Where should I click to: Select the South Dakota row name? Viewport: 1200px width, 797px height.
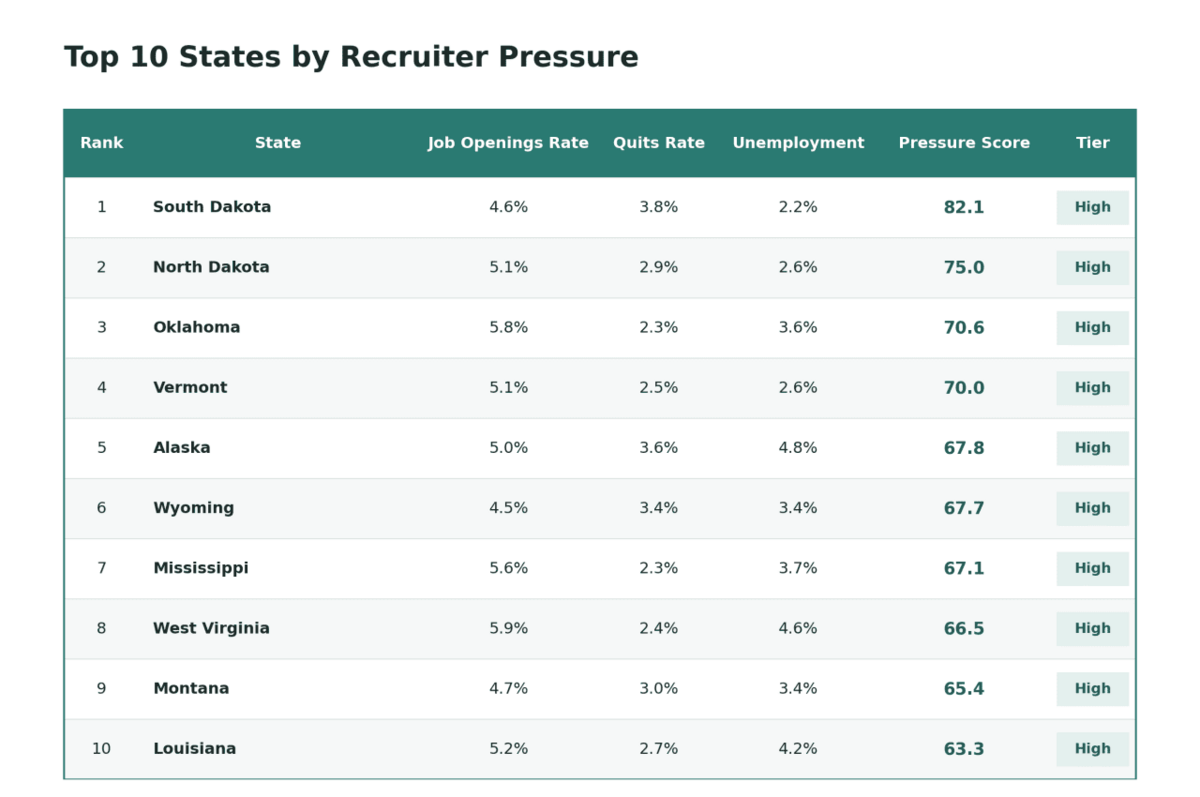(212, 207)
